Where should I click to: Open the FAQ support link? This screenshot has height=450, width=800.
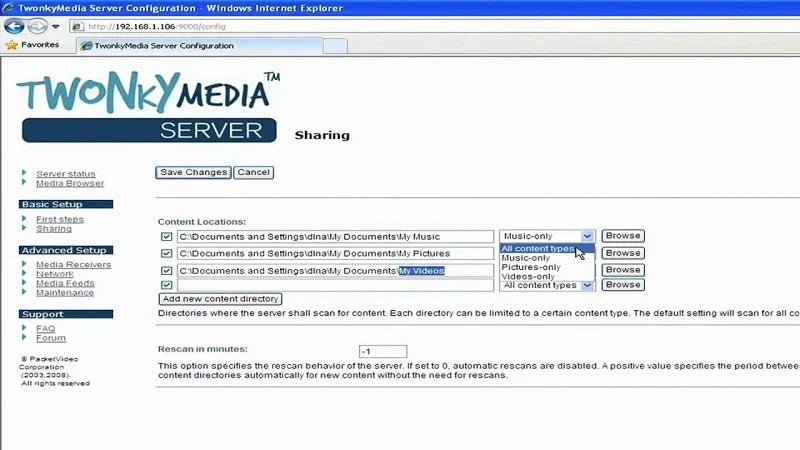(45, 329)
